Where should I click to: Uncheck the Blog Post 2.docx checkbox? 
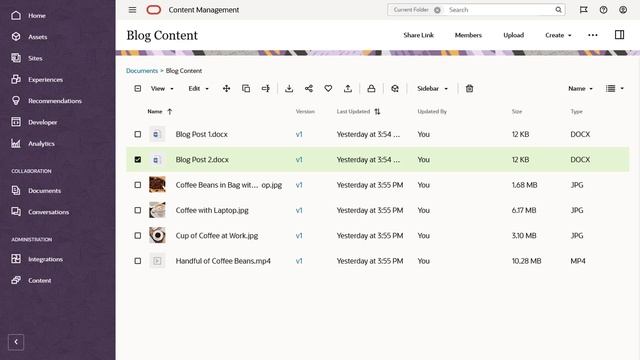[x=138, y=160]
